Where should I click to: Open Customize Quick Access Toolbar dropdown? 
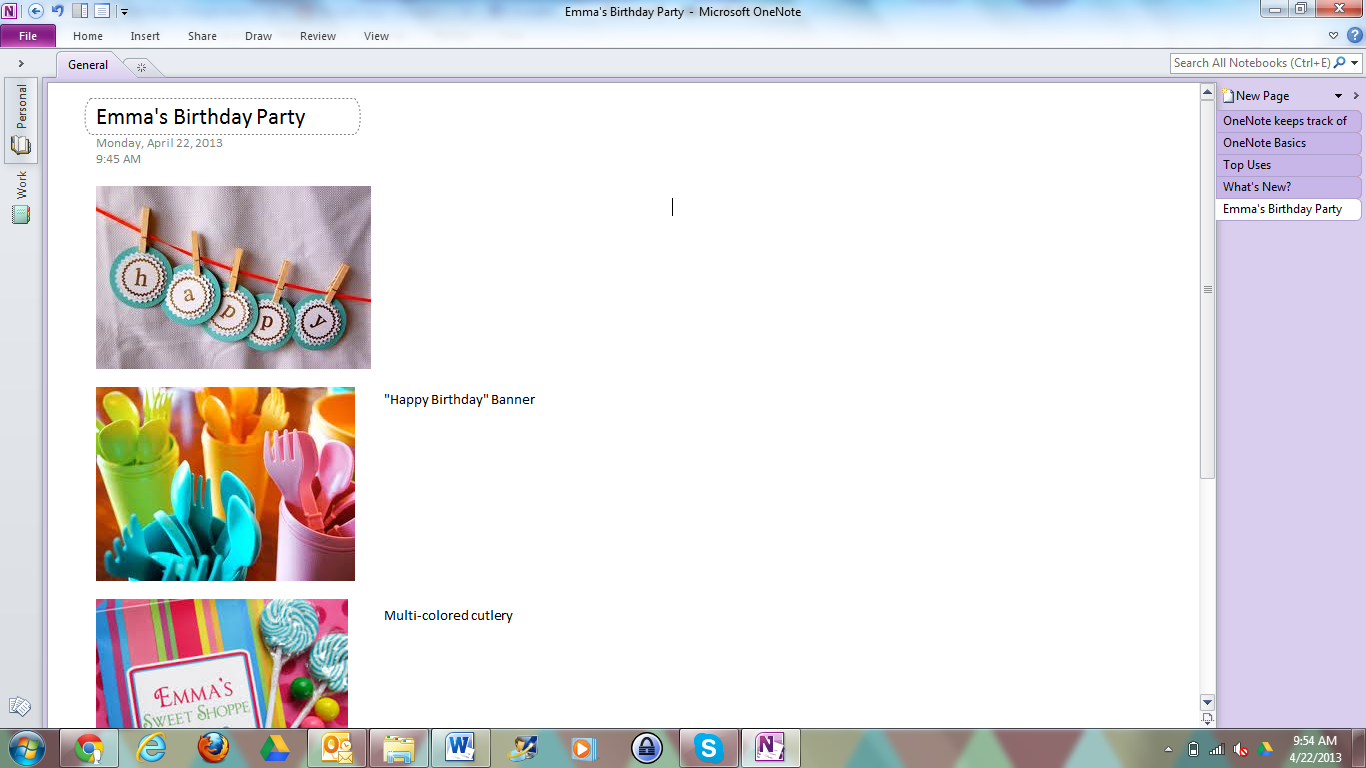[x=124, y=12]
